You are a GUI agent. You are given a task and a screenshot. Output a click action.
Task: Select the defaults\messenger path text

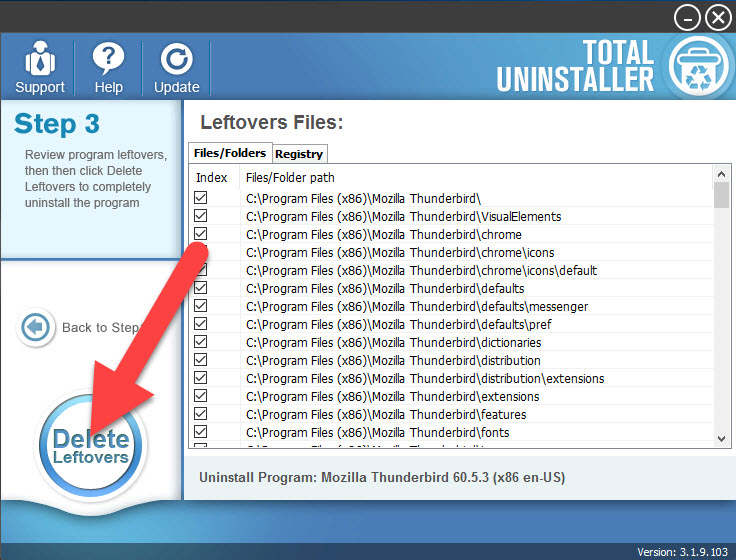pyautogui.click(x=417, y=307)
